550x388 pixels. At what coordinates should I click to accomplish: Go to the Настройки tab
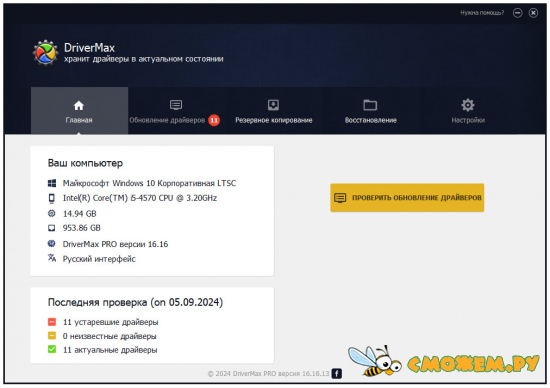(468, 111)
